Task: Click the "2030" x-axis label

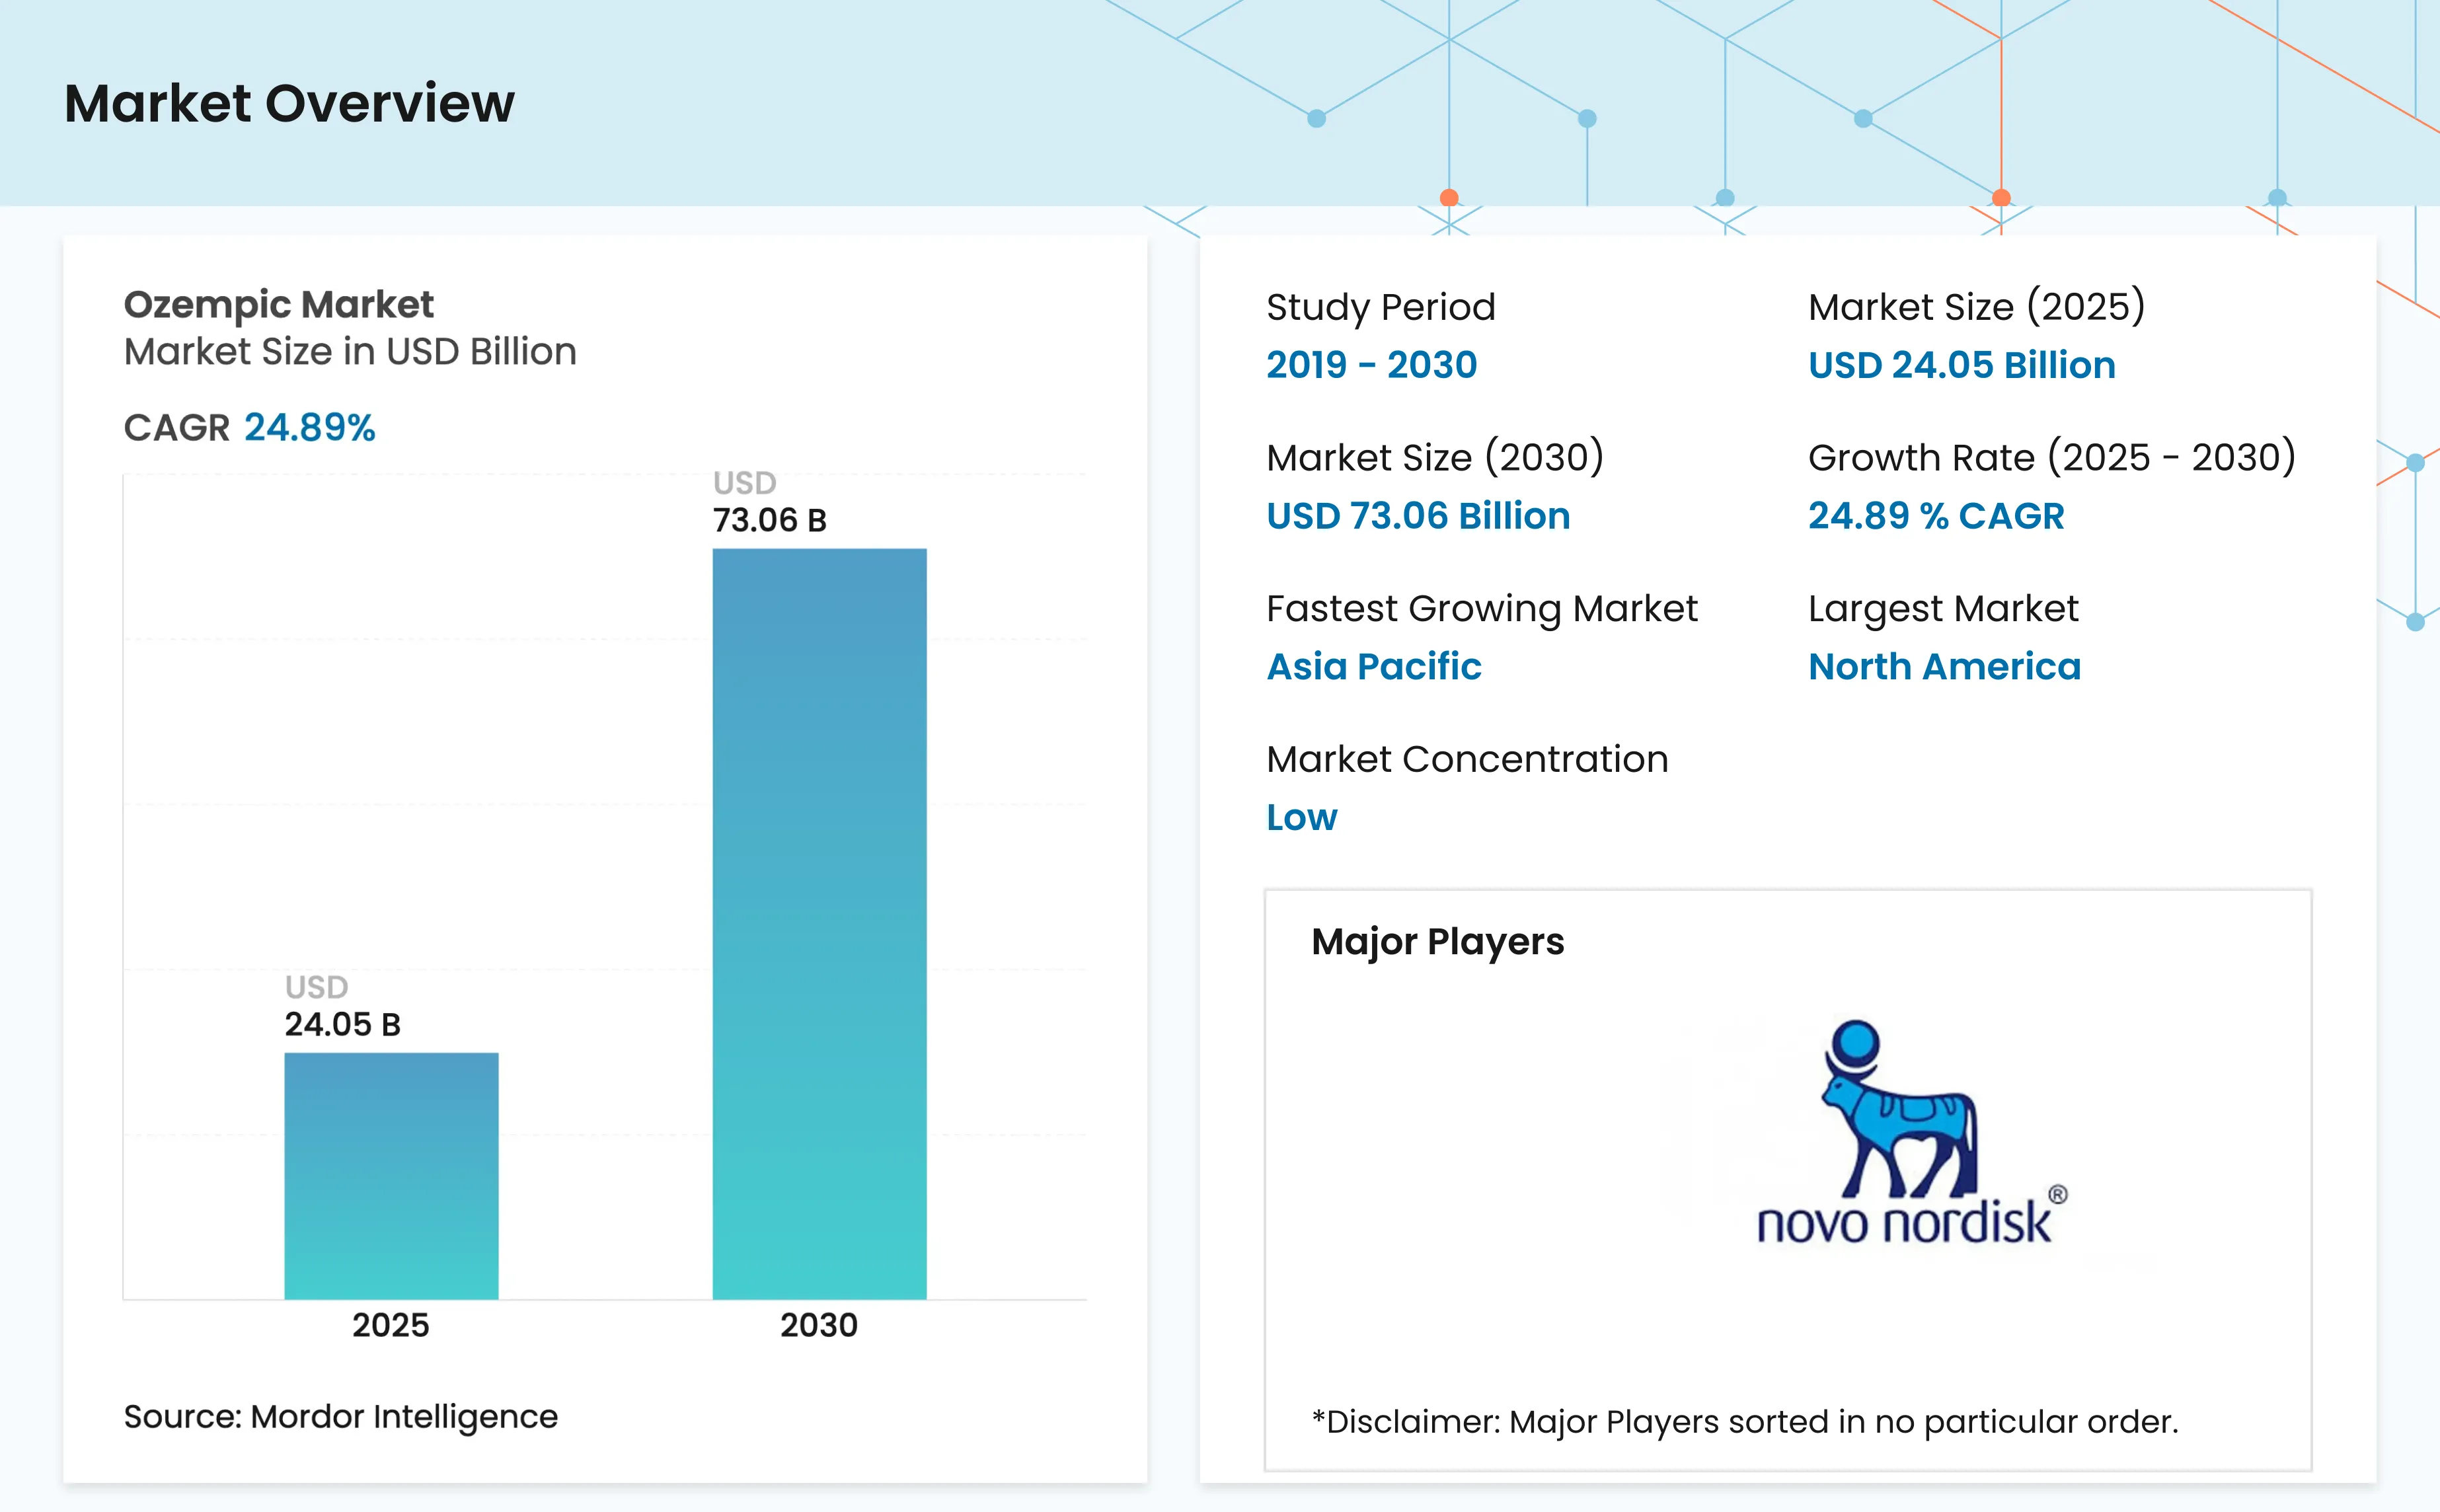Action: tap(819, 1325)
